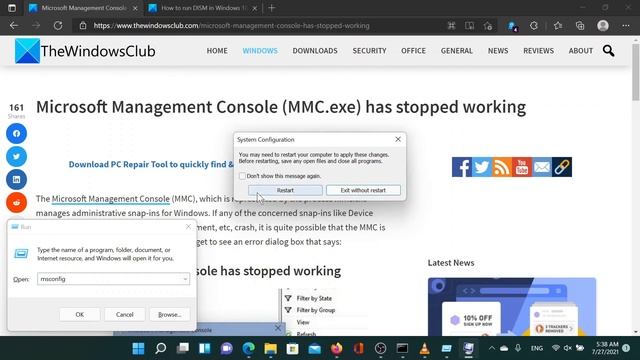Click the Twitter follow icon on right
Viewport: 640px width, 360px height.
pyautogui.click(x=482, y=167)
